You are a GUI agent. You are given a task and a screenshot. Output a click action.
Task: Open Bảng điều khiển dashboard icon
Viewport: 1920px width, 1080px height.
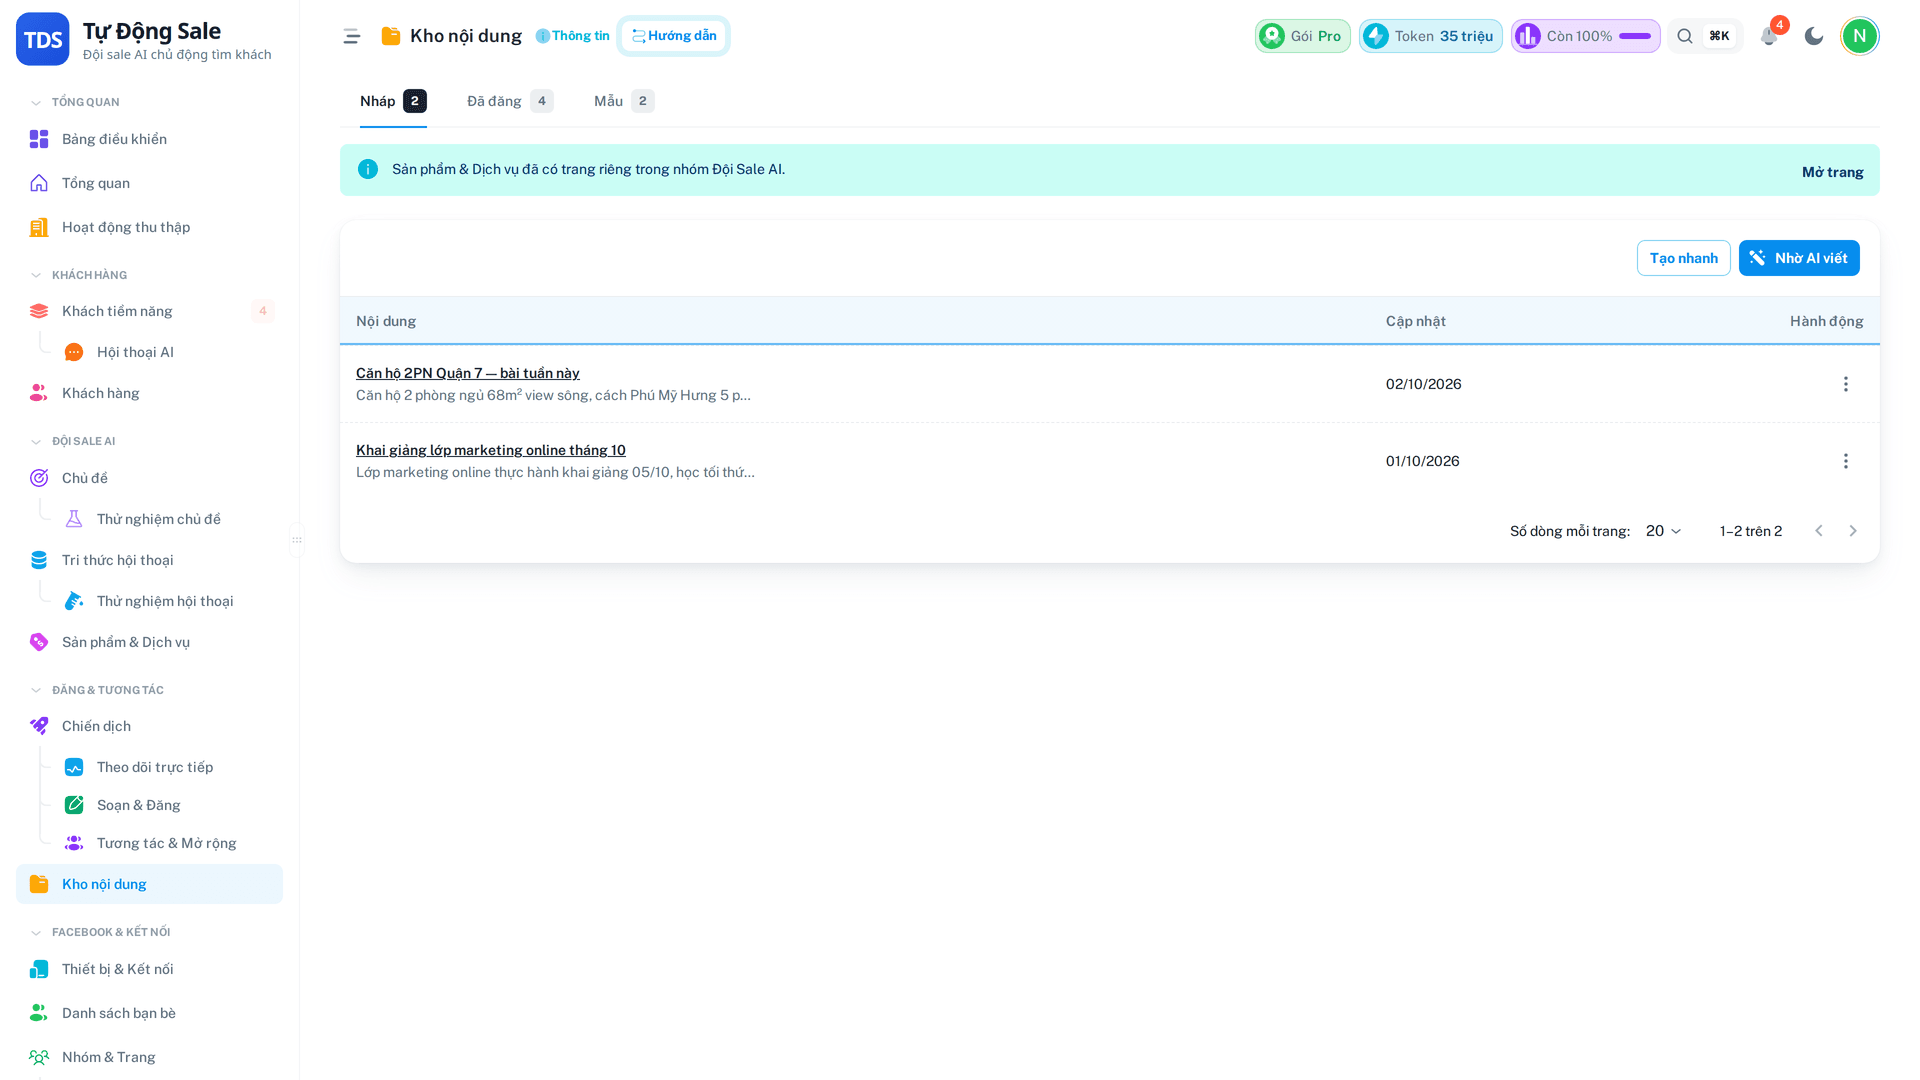39,139
